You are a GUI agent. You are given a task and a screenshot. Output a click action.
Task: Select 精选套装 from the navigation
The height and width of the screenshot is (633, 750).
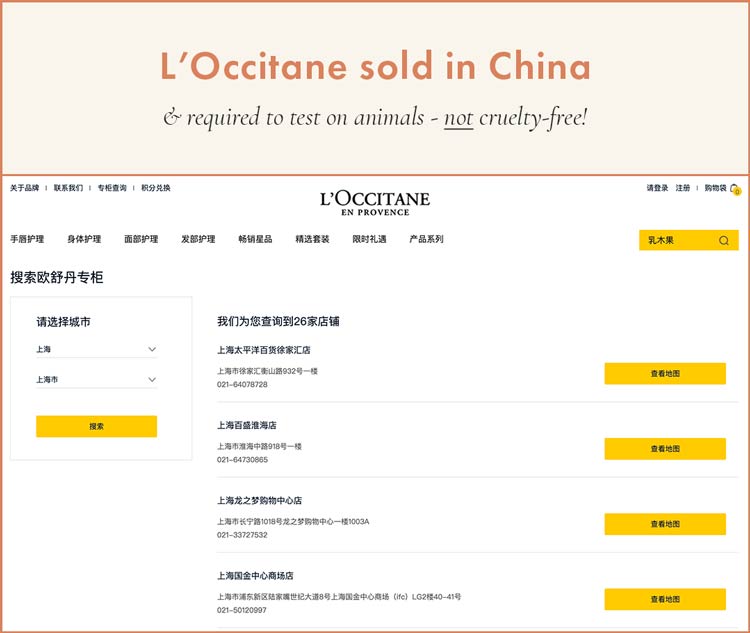[x=312, y=240]
